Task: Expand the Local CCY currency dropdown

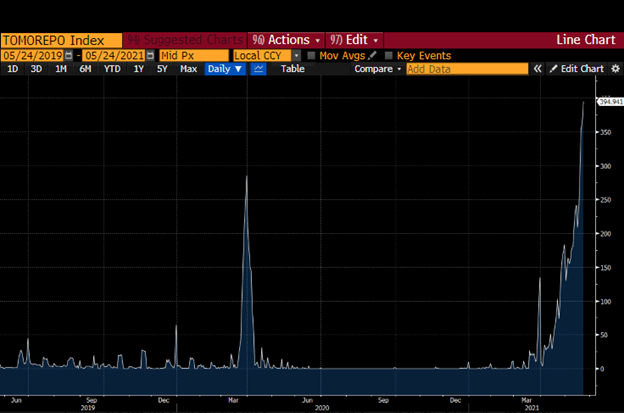Action: pyautogui.click(x=296, y=56)
